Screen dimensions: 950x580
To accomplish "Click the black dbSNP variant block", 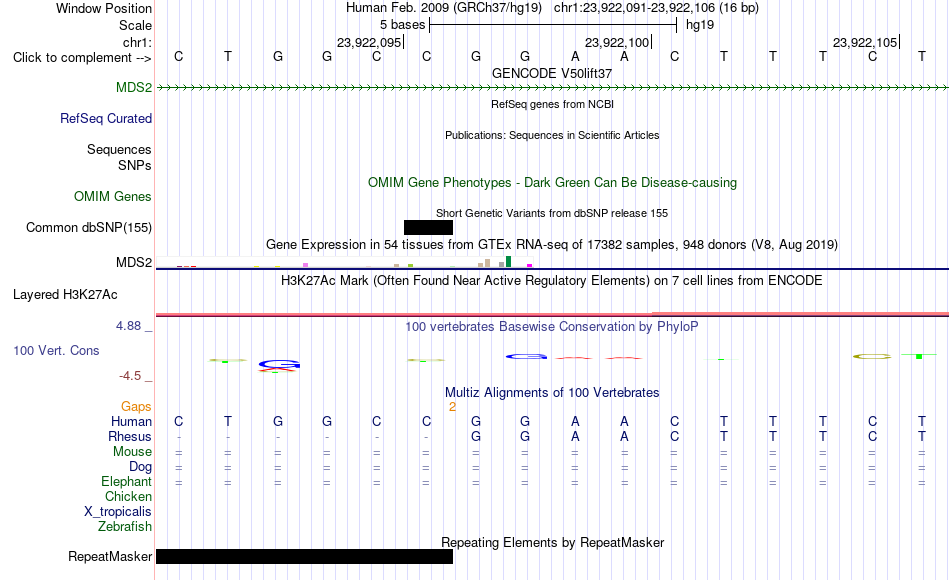I will [428, 227].
